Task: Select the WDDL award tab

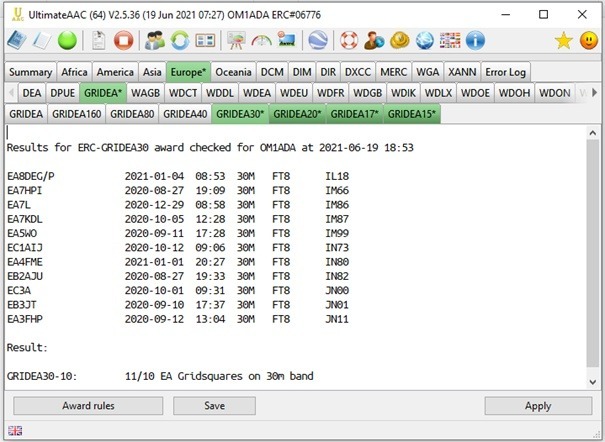Action: pos(220,93)
